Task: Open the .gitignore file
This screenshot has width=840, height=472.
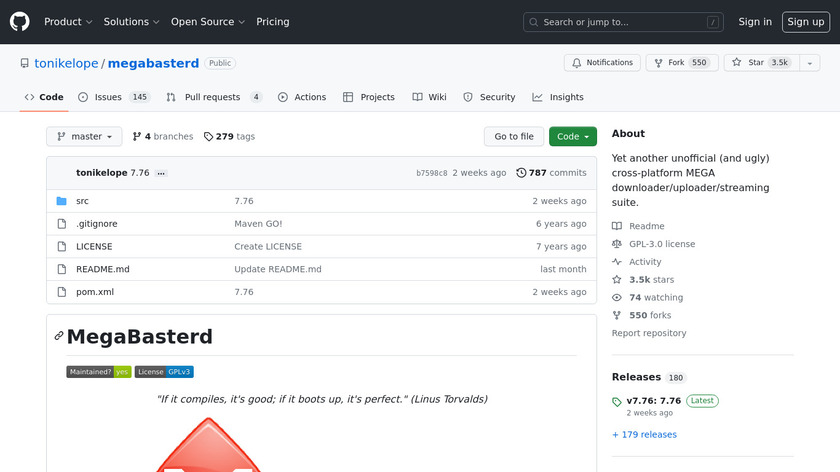Action: (x=96, y=224)
